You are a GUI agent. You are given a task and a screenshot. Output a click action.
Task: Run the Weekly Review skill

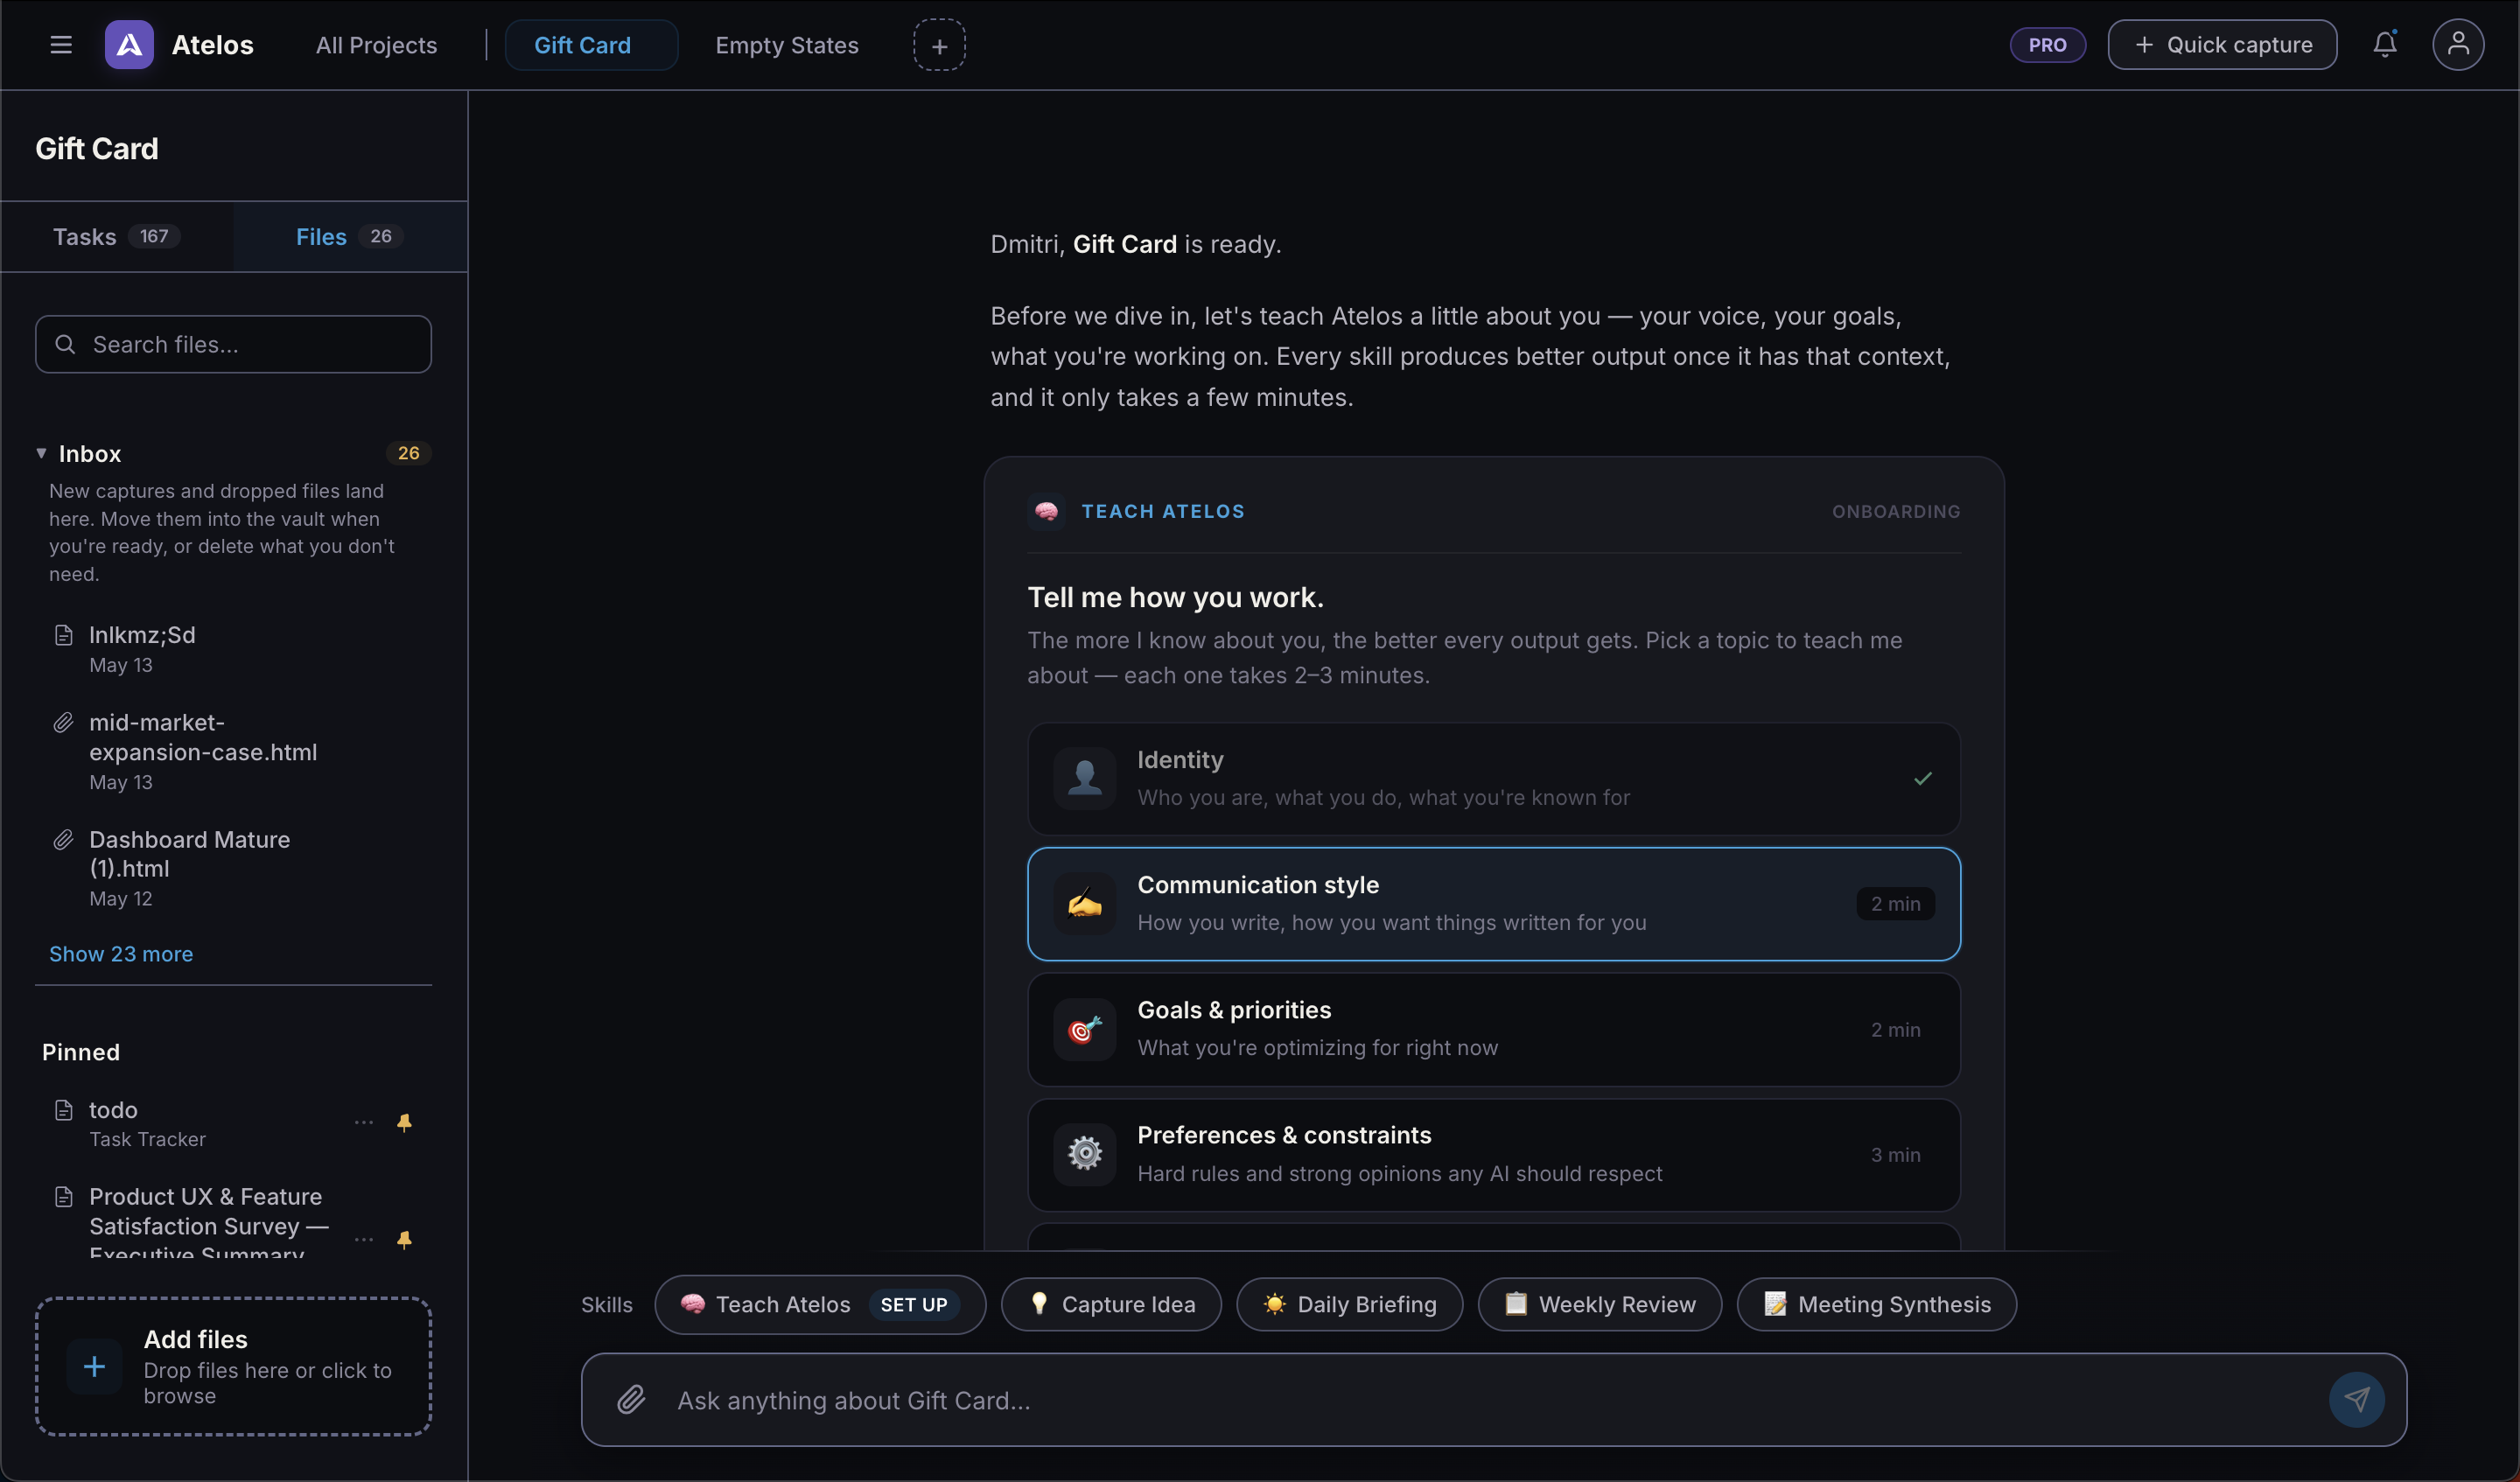tap(1600, 1304)
